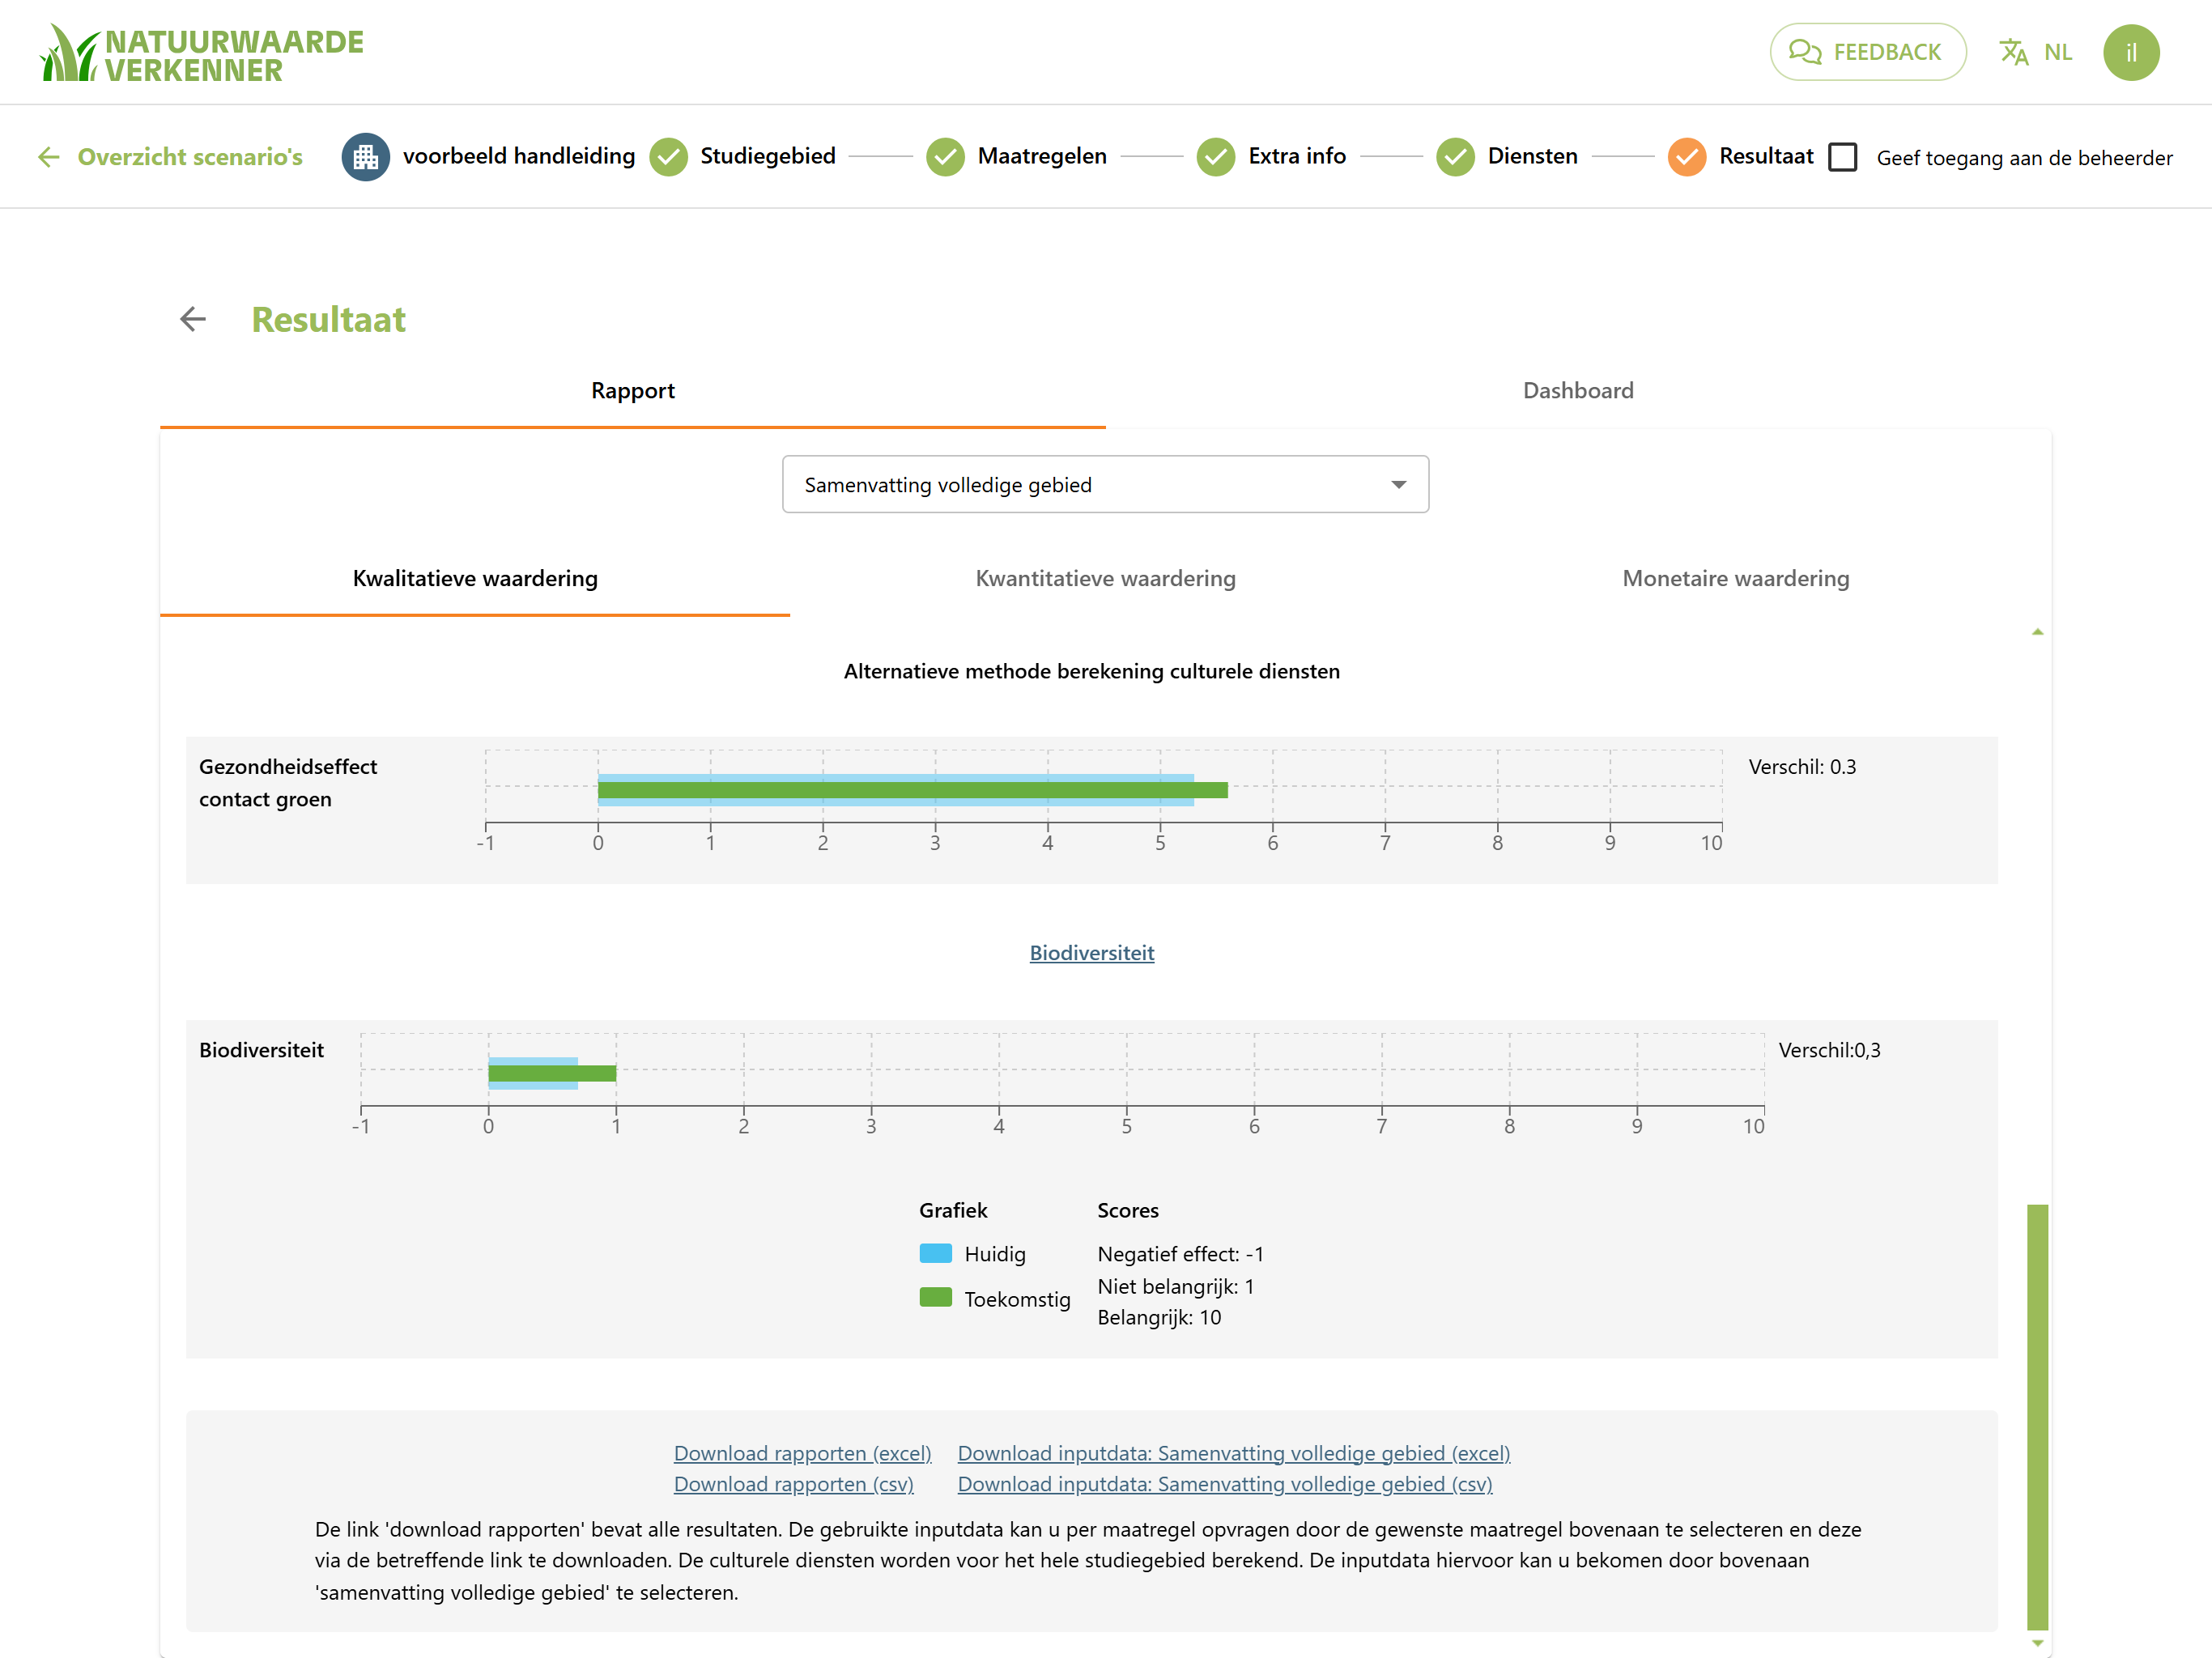Screen dimensions: 2212x1658
Task: Download rapporten (excel) link
Action: (x=802, y=1453)
